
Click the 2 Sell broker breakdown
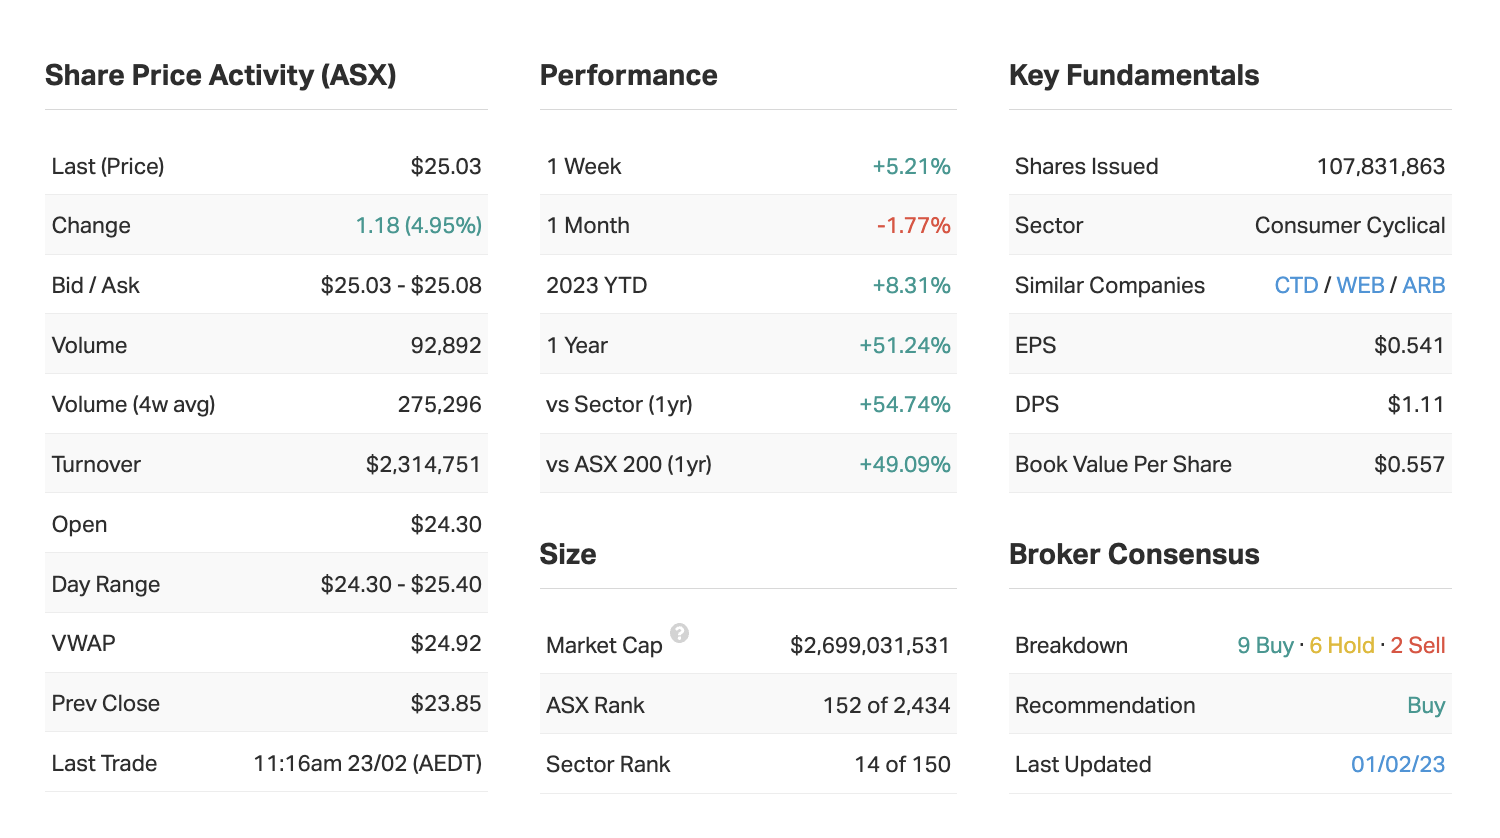1417,645
